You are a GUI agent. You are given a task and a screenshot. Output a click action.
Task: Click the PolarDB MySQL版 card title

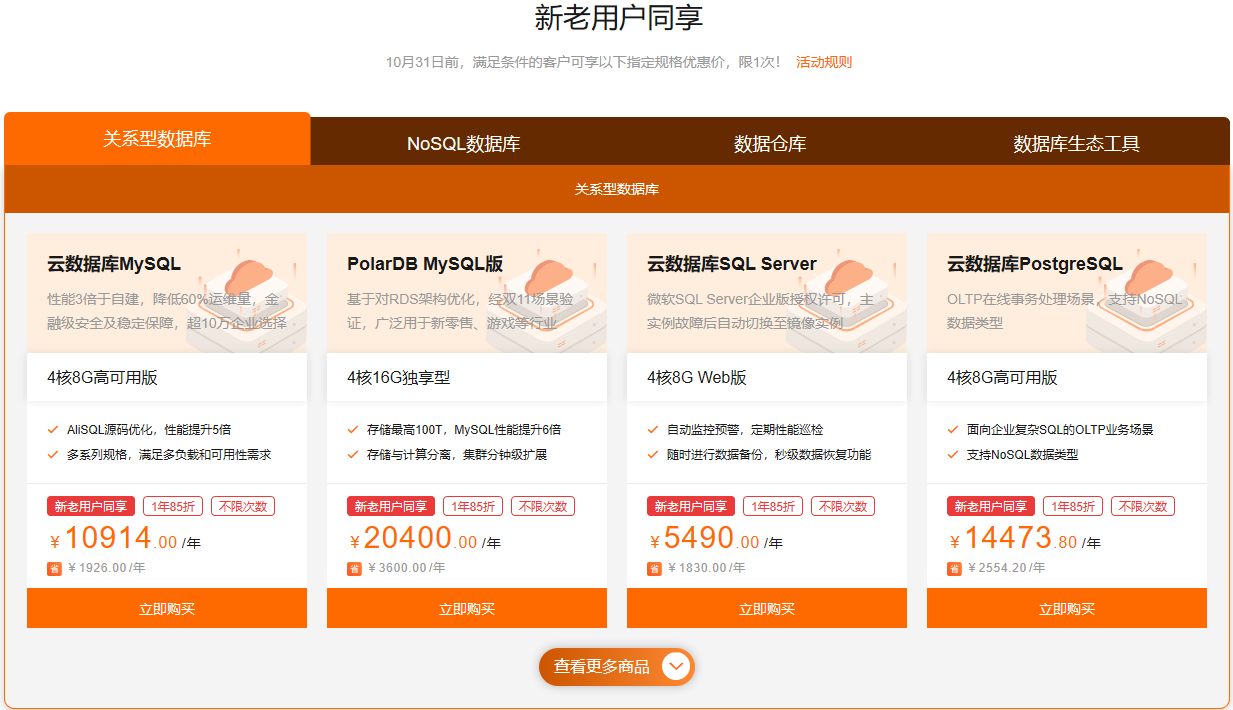425,264
